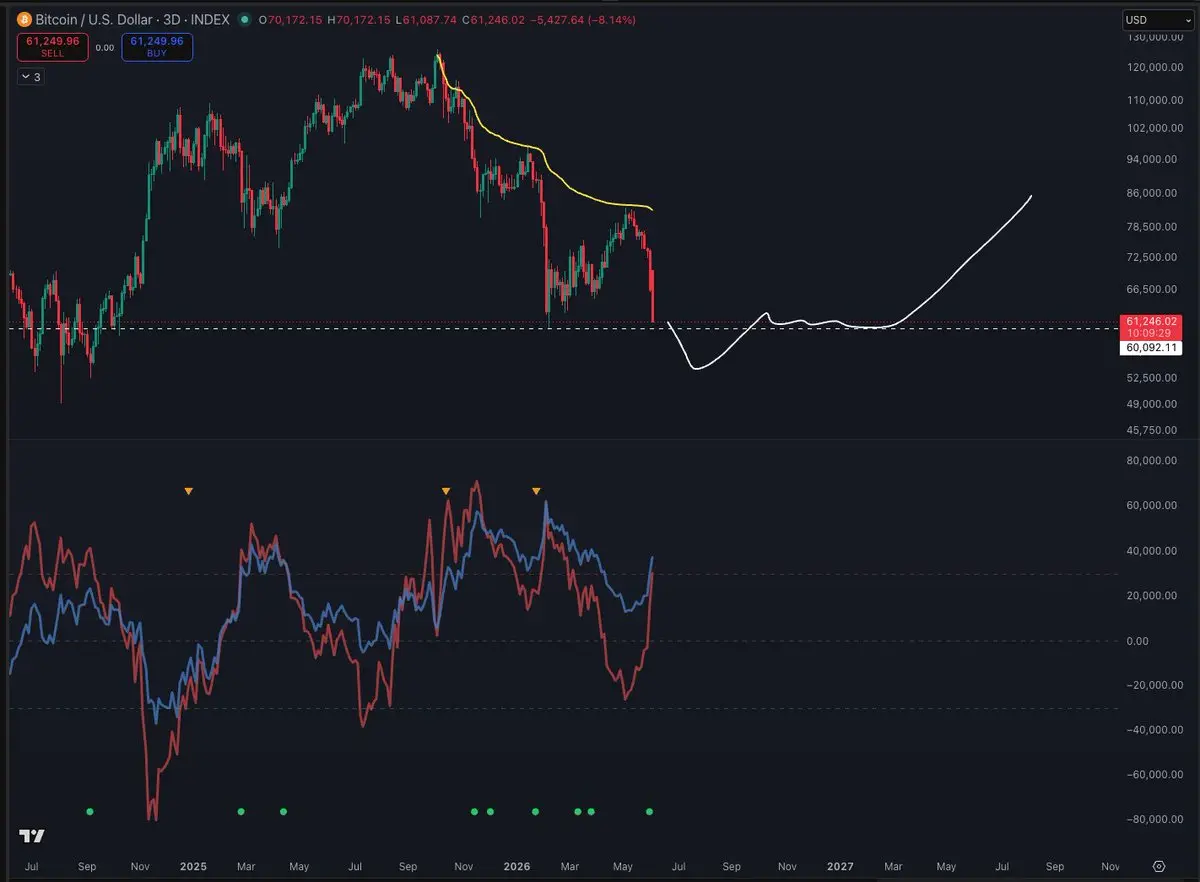Click the green market status dot
1200x882 pixels.
tap(246, 20)
